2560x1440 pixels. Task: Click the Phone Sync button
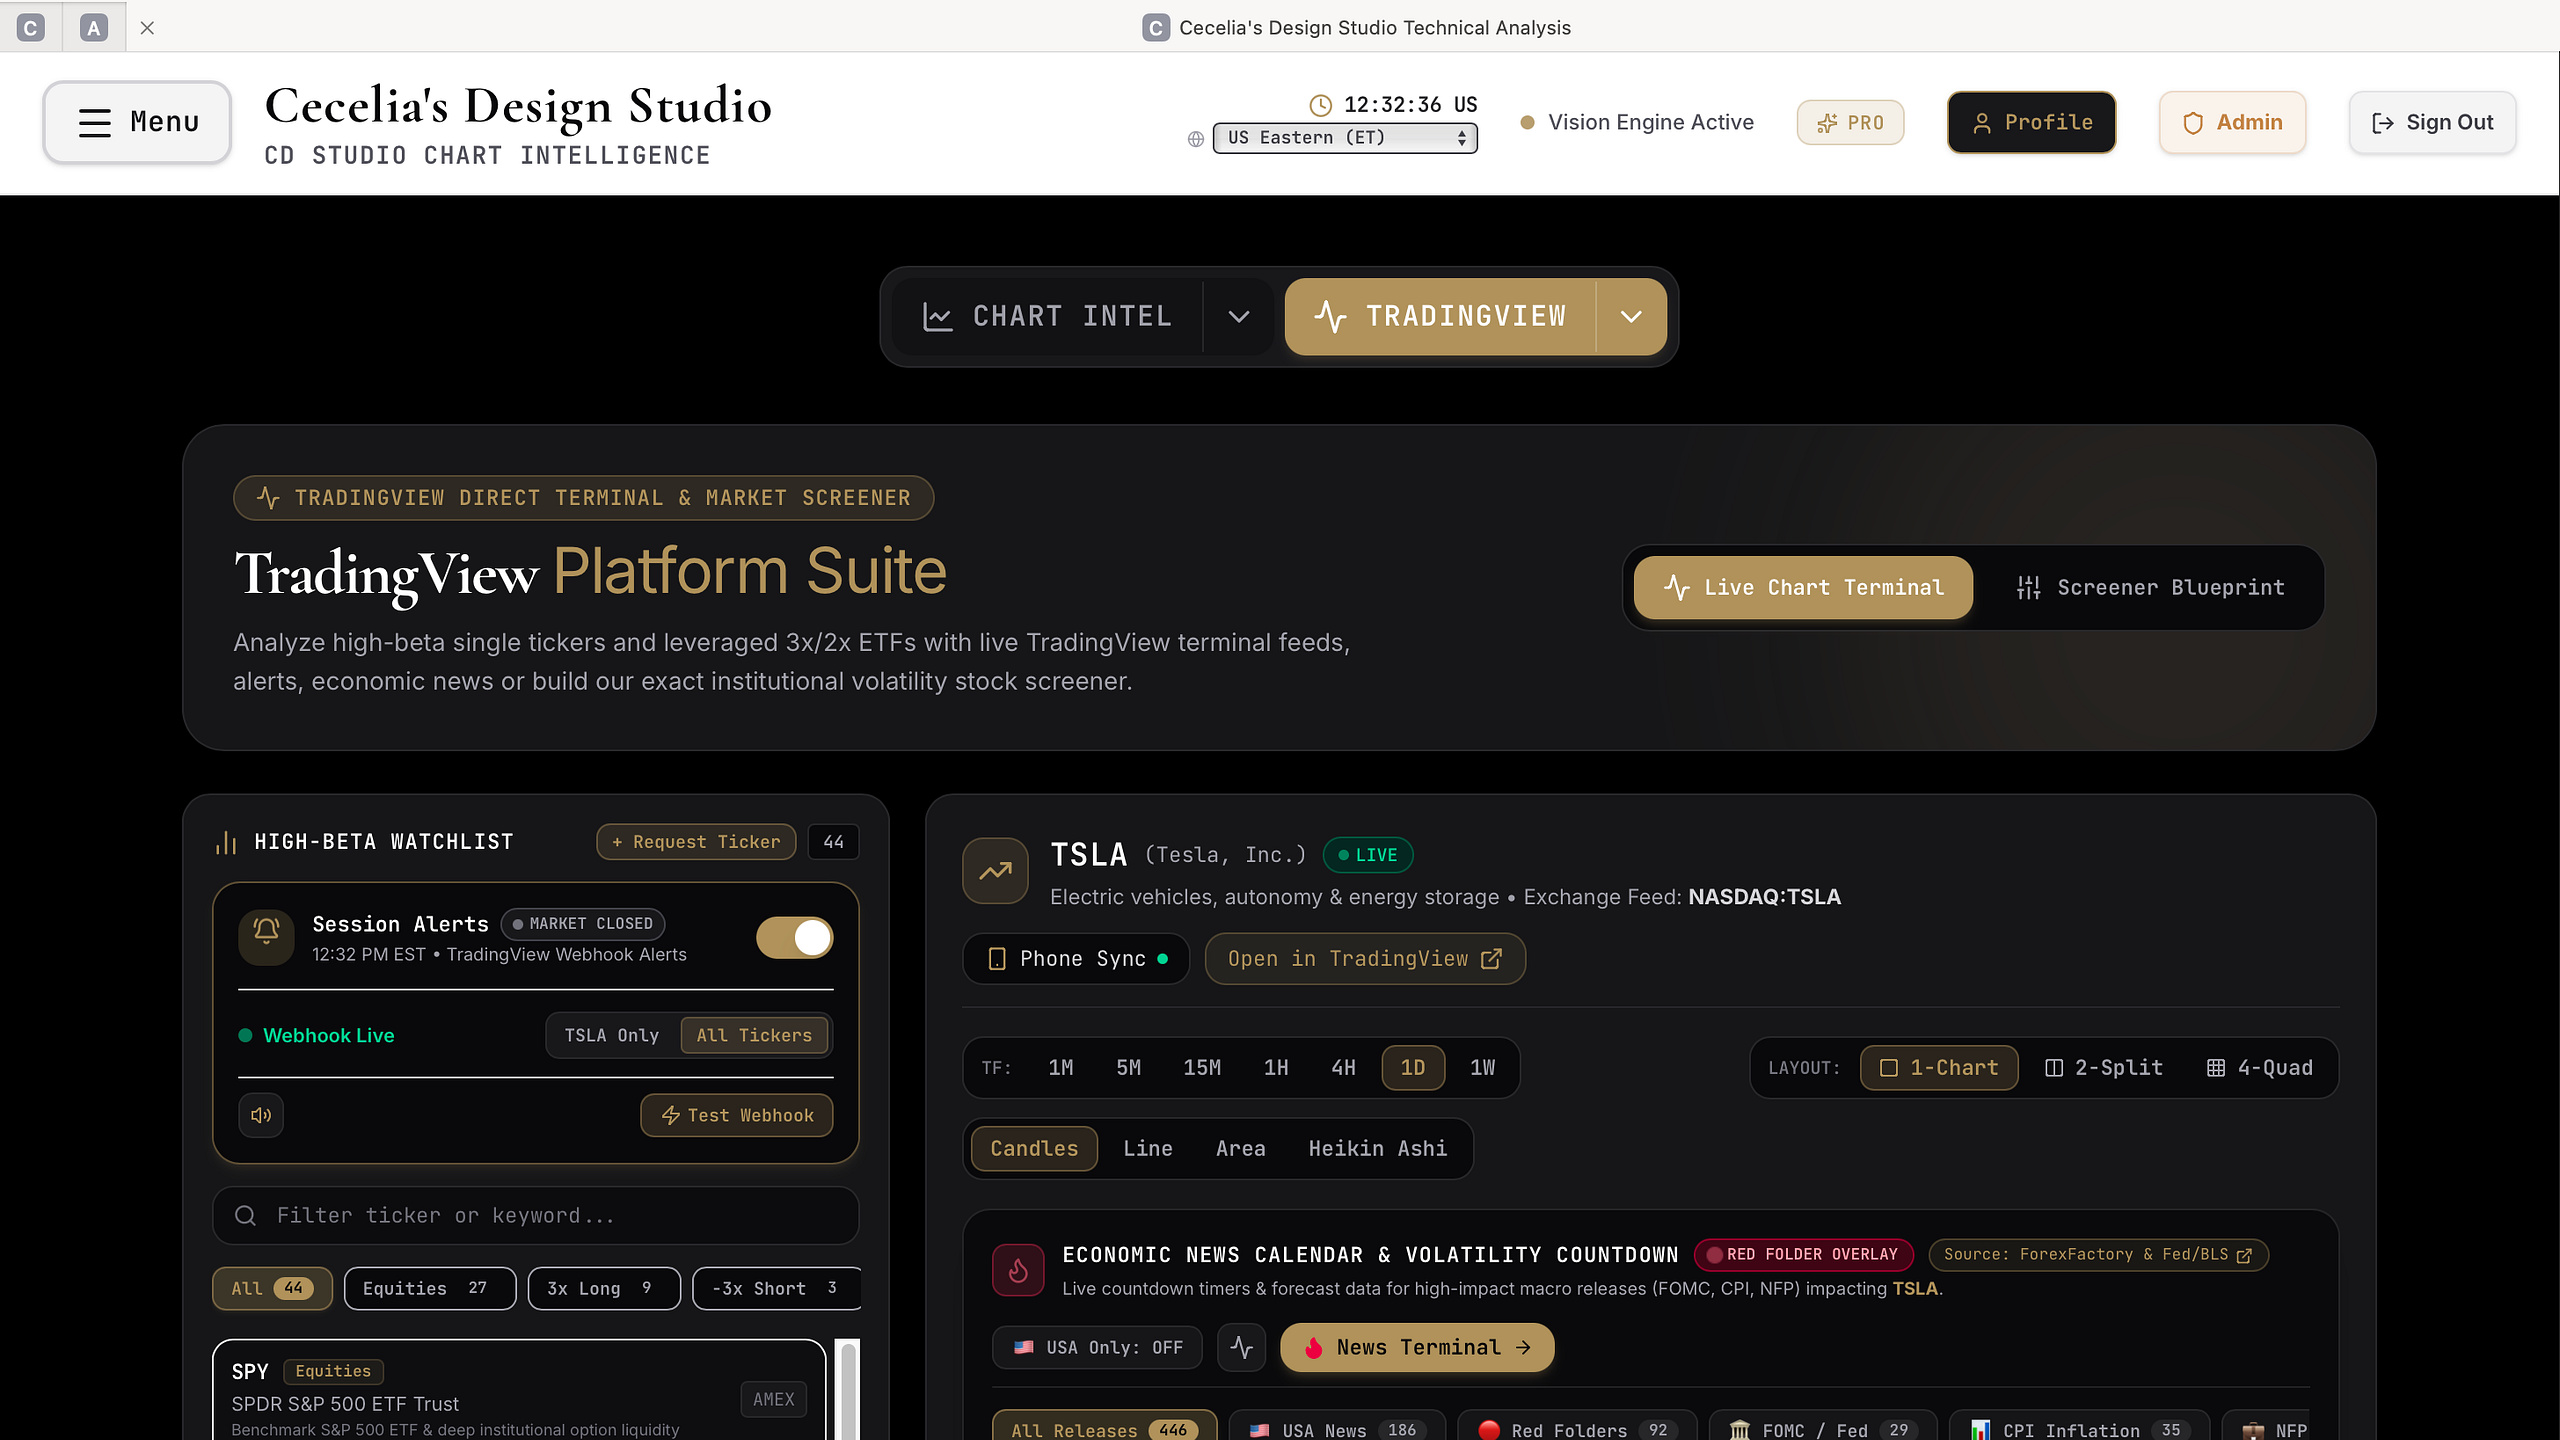1076,959
